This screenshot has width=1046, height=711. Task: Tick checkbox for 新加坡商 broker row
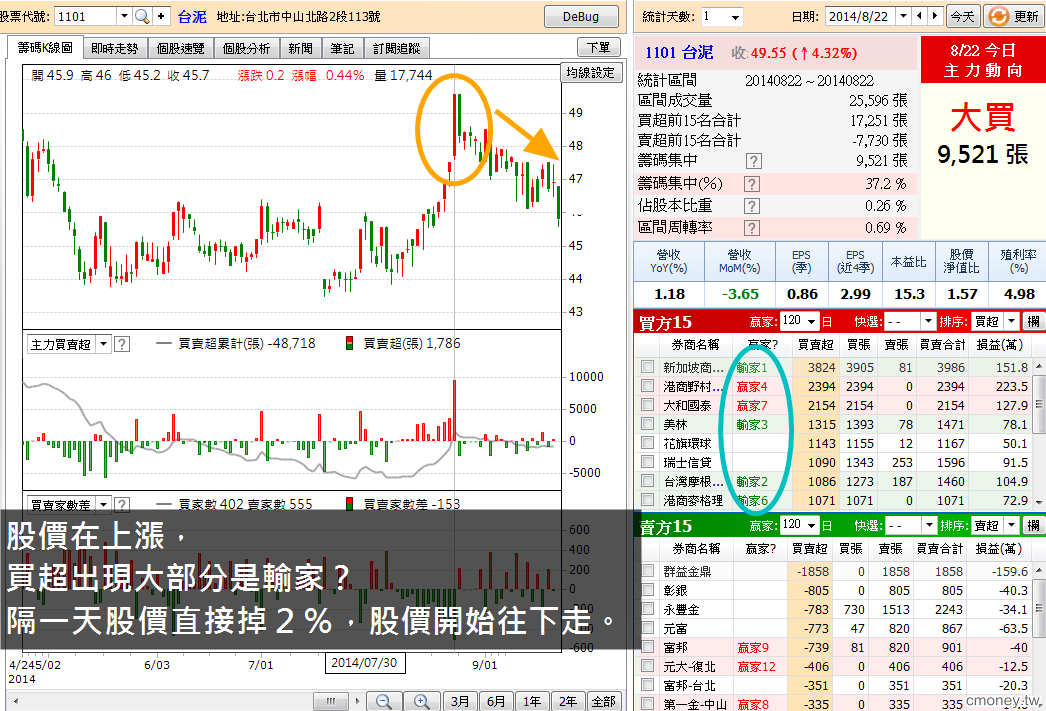point(647,366)
